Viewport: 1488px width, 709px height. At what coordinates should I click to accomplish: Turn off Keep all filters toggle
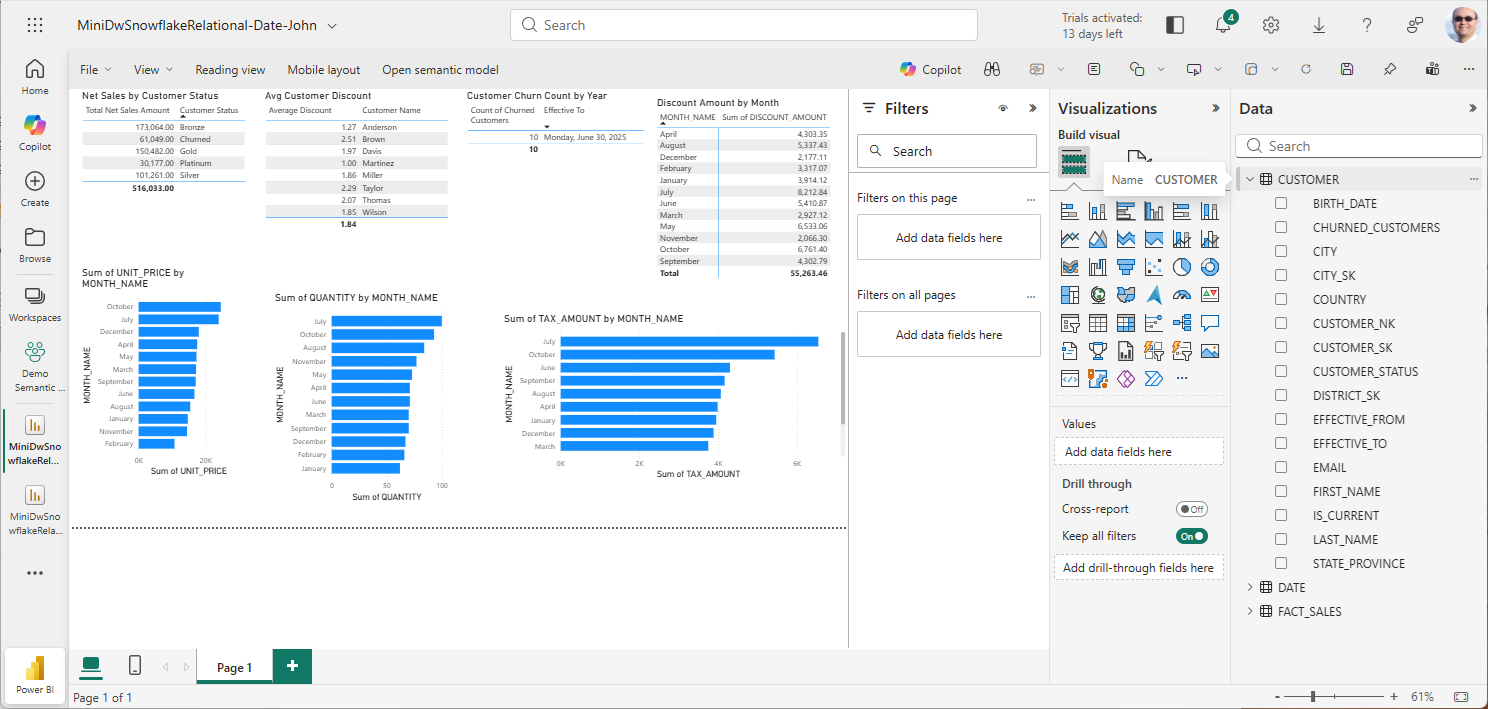pyautogui.click(x=1191, y=536)
